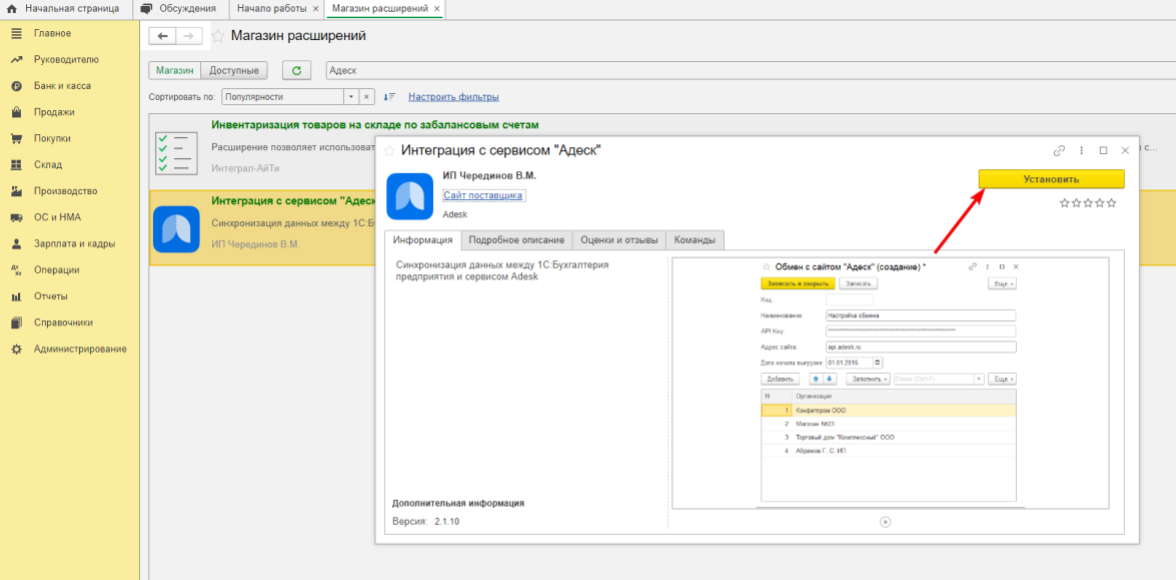
Task: Click the ИП Черединов В.М. name in dialog
Action: [490, 176]
